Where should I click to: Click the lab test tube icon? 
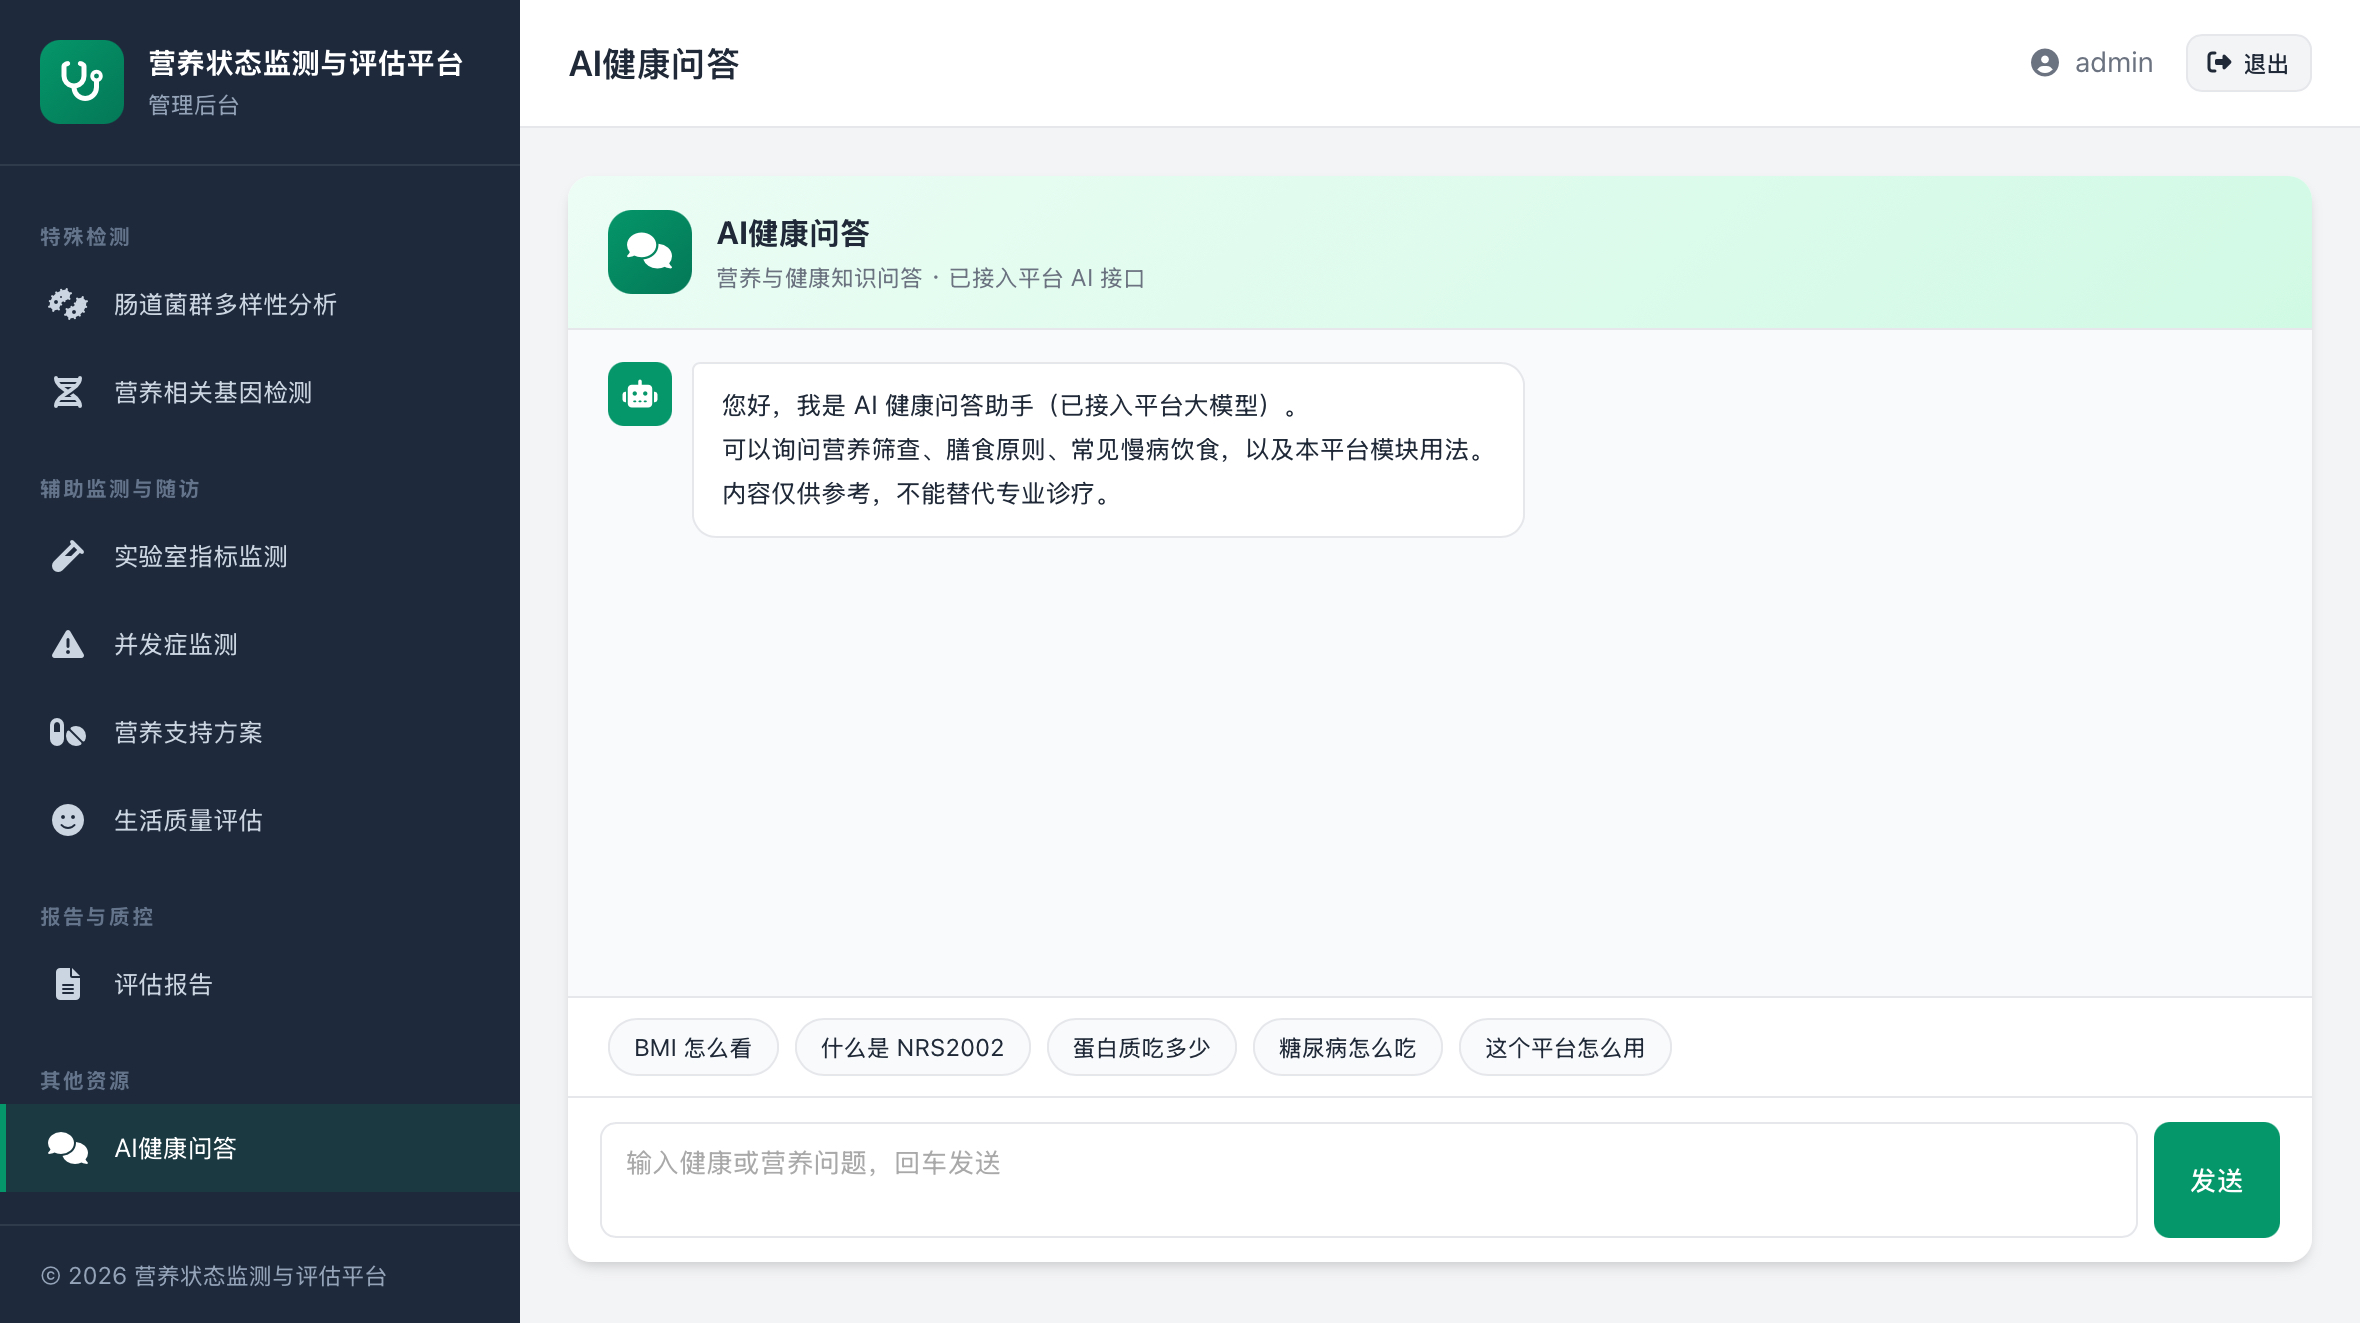tap(68, 556)
